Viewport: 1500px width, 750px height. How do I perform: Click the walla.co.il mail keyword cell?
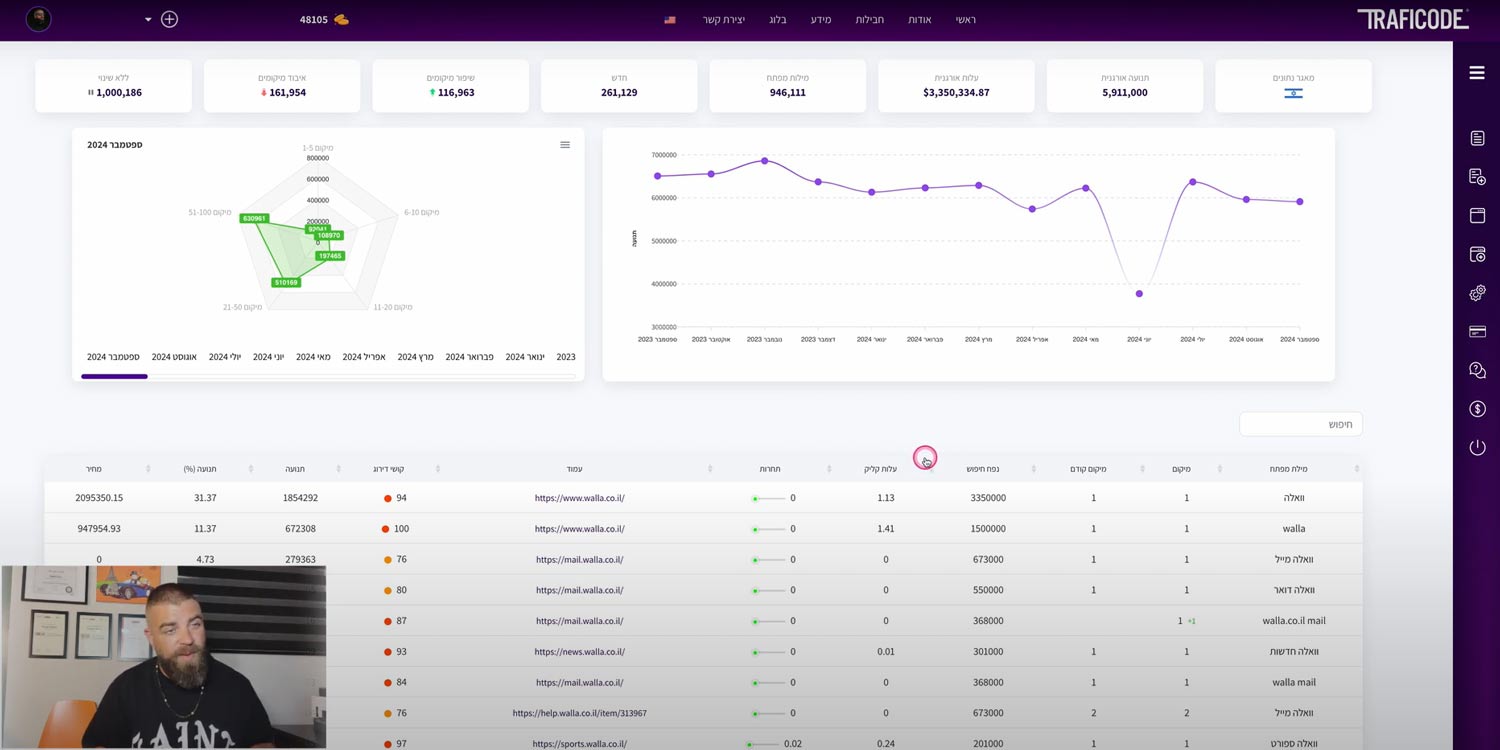click(x=1294, y=621)
